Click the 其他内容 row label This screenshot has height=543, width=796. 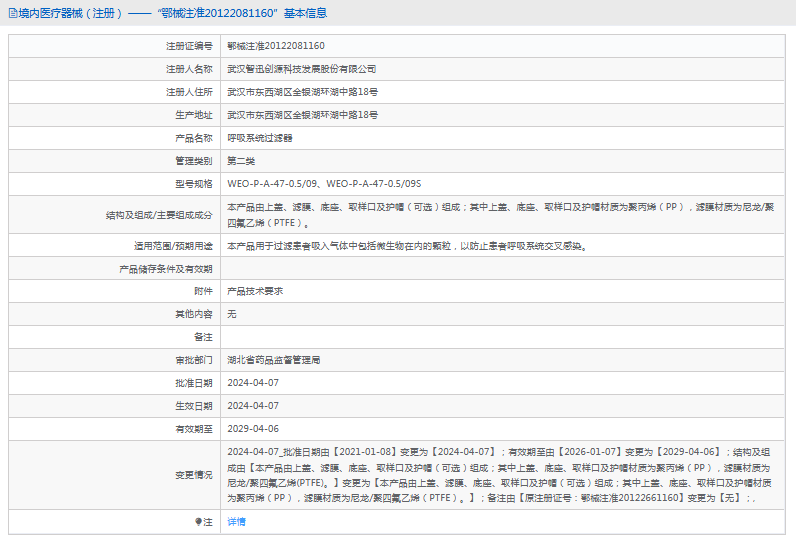(194, 314)
